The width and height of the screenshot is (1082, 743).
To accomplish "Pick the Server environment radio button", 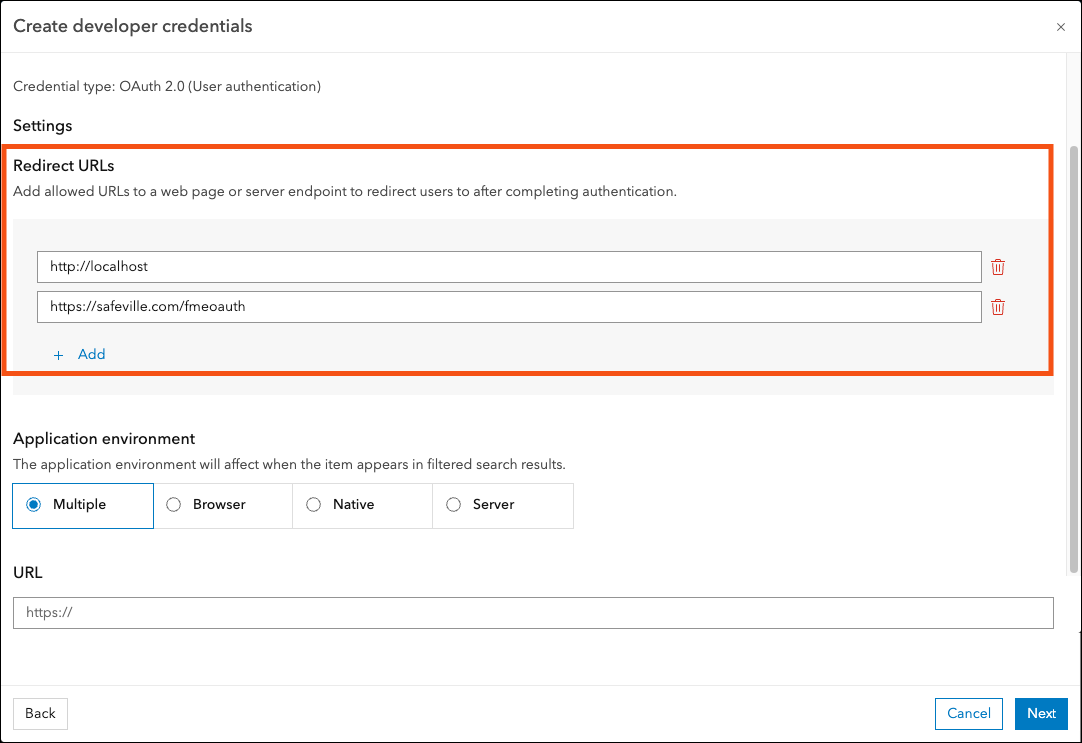I will pyautogui.click(x=453, y=505).
